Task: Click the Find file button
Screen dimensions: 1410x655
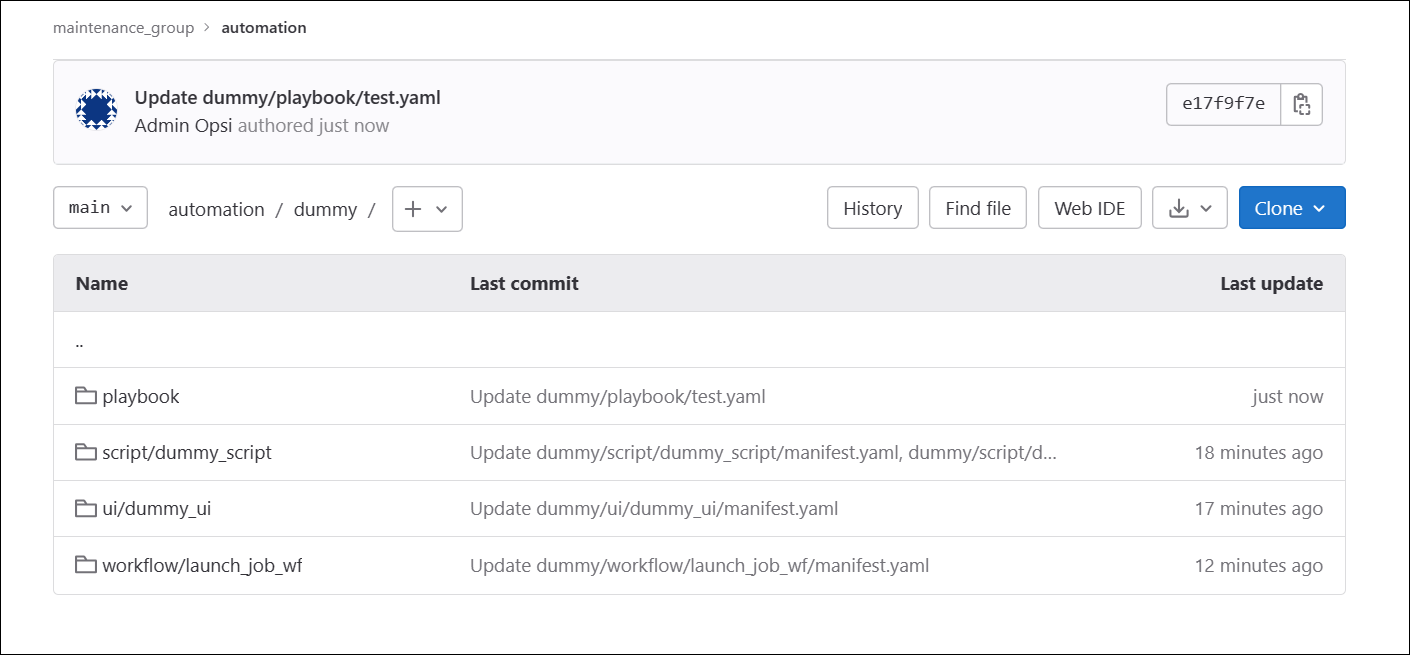Action: click(x=977, y=207)
